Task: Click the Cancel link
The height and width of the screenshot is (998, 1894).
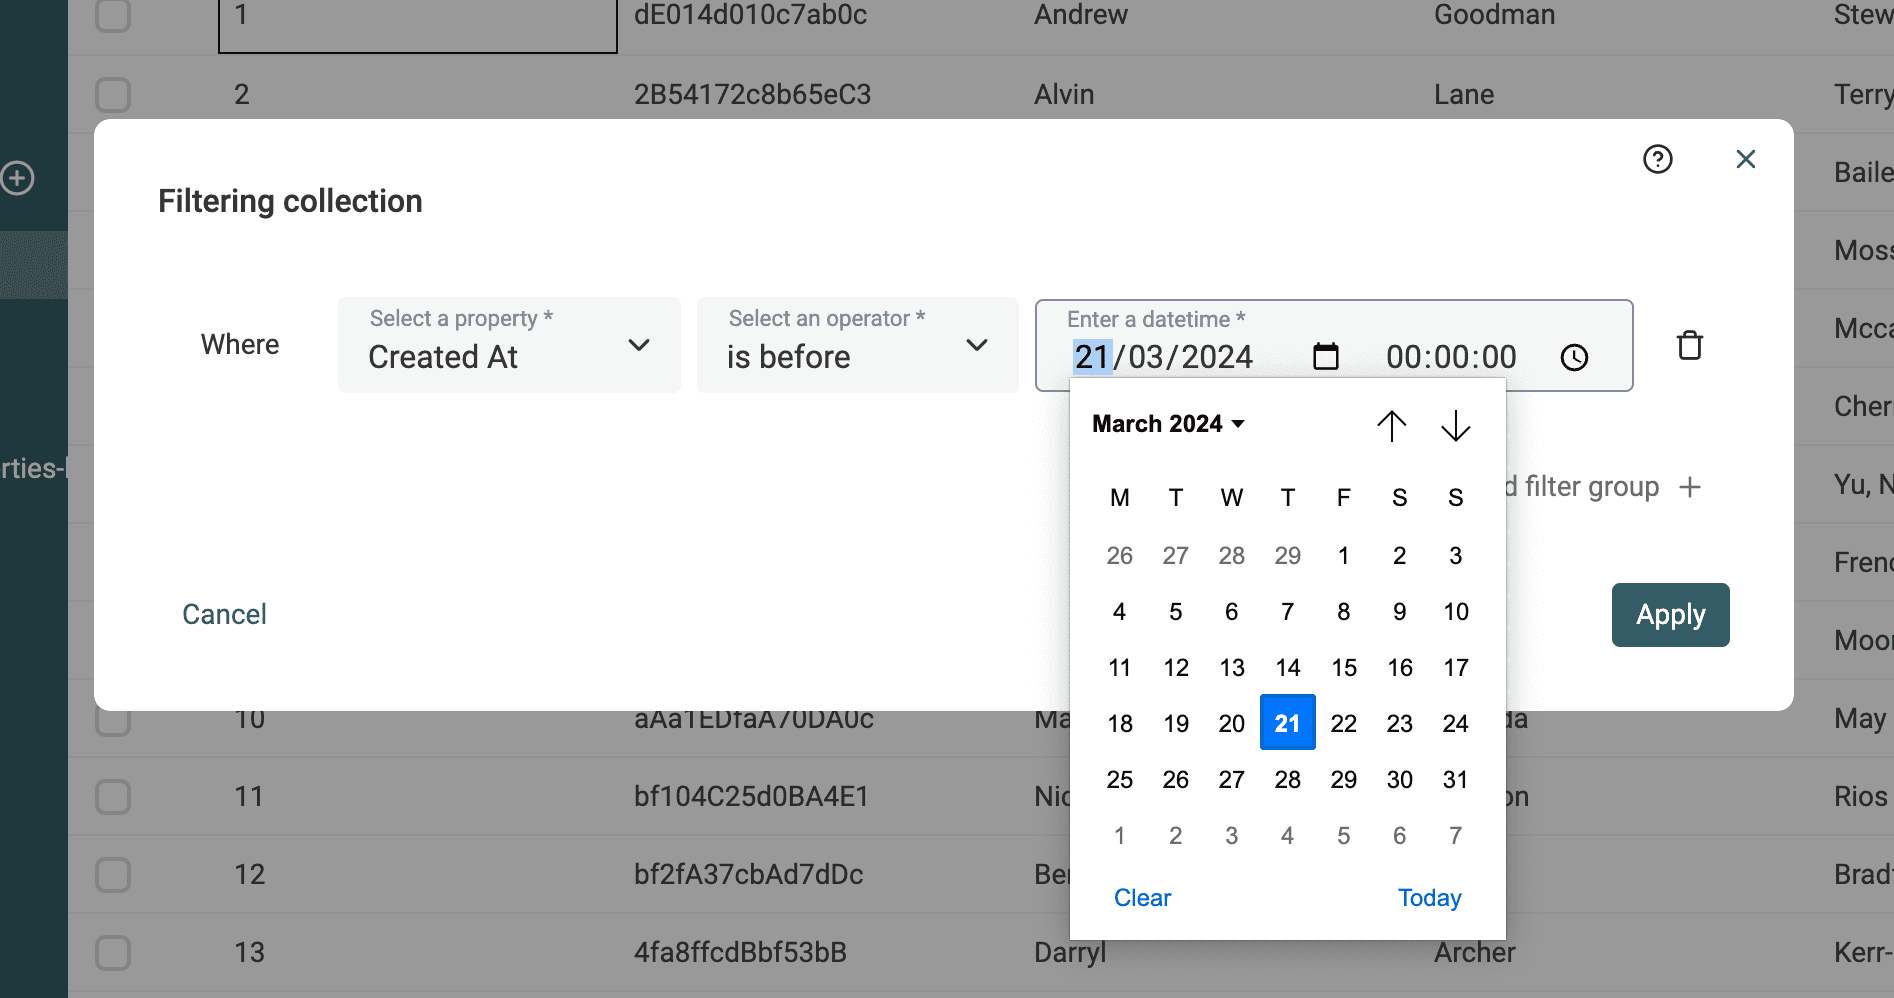Action: tap(224, 614)
